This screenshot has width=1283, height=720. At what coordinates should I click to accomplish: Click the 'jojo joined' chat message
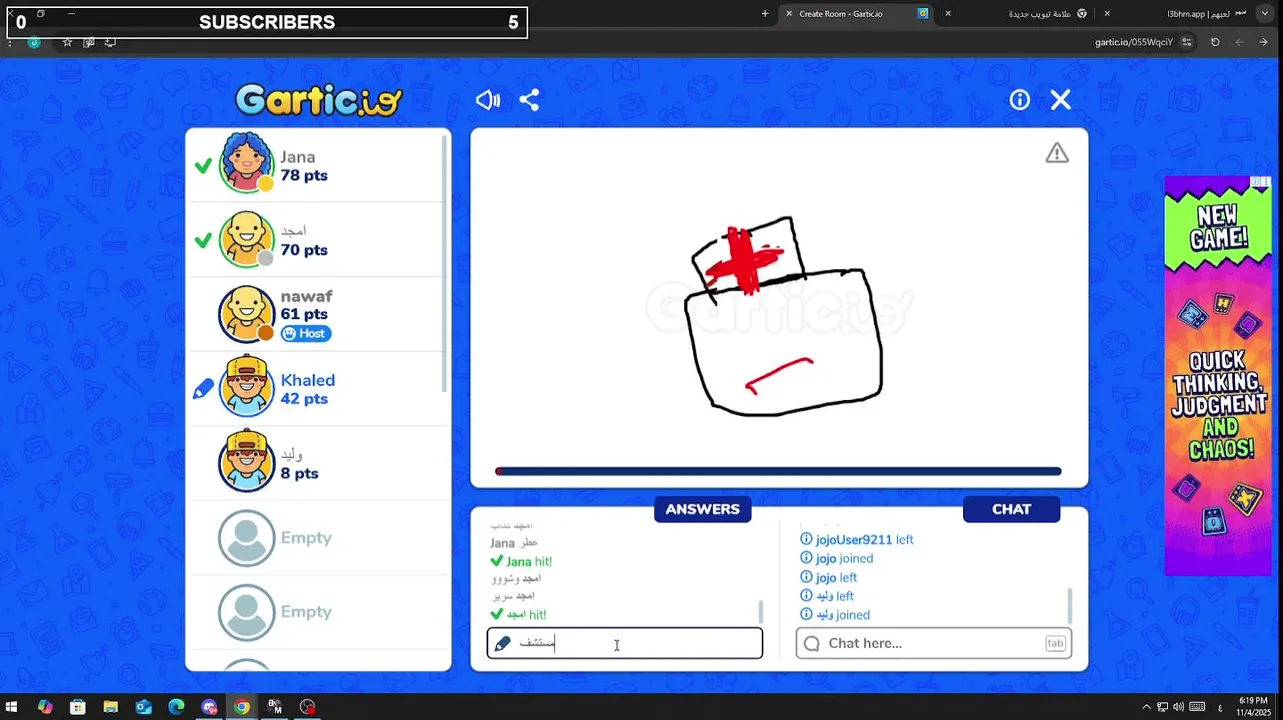837,559
